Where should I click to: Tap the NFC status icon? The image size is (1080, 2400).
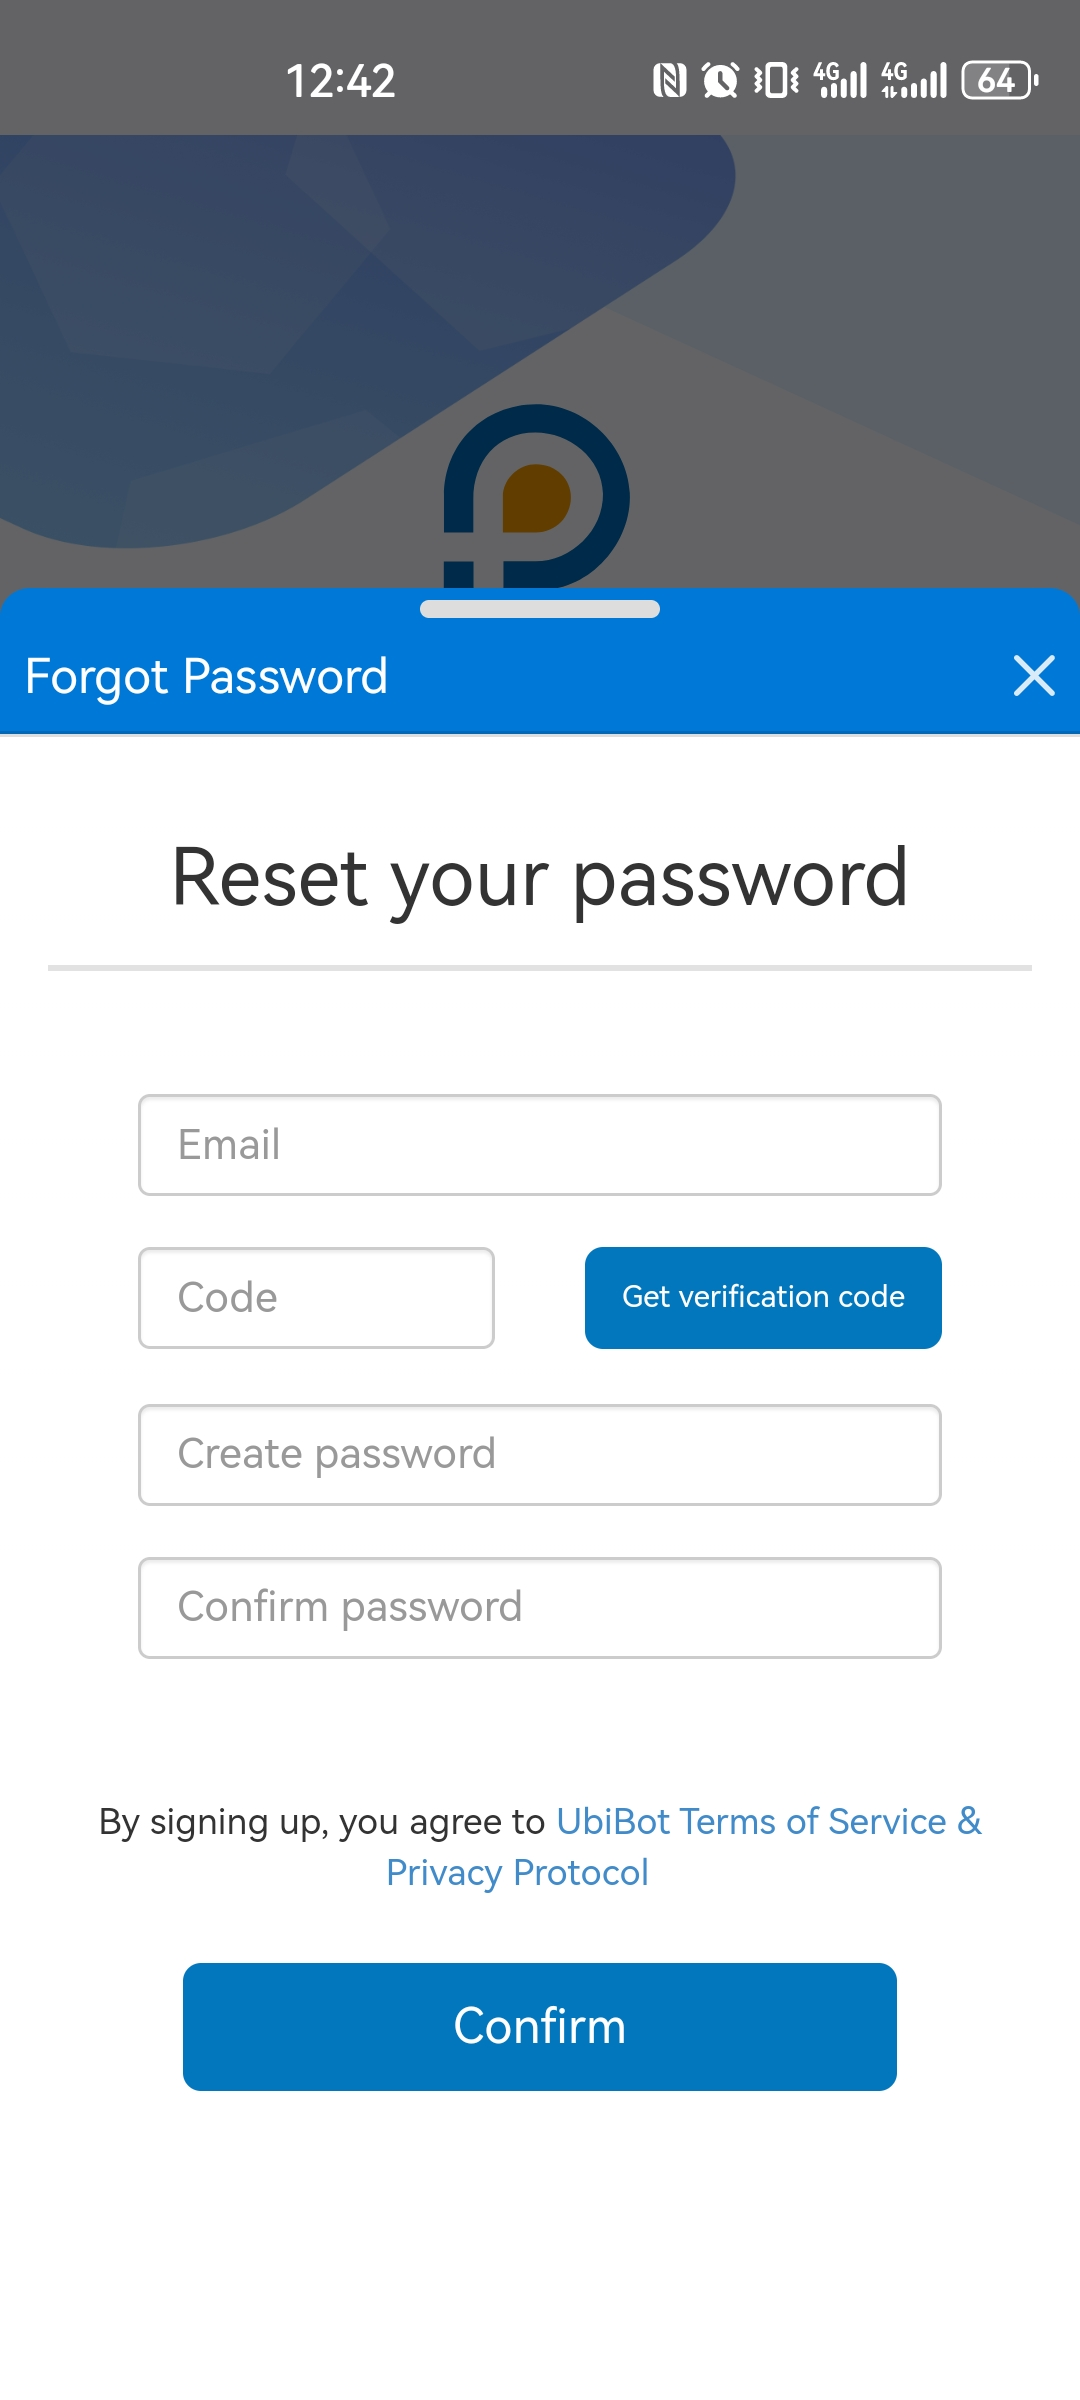pos(669,80)
